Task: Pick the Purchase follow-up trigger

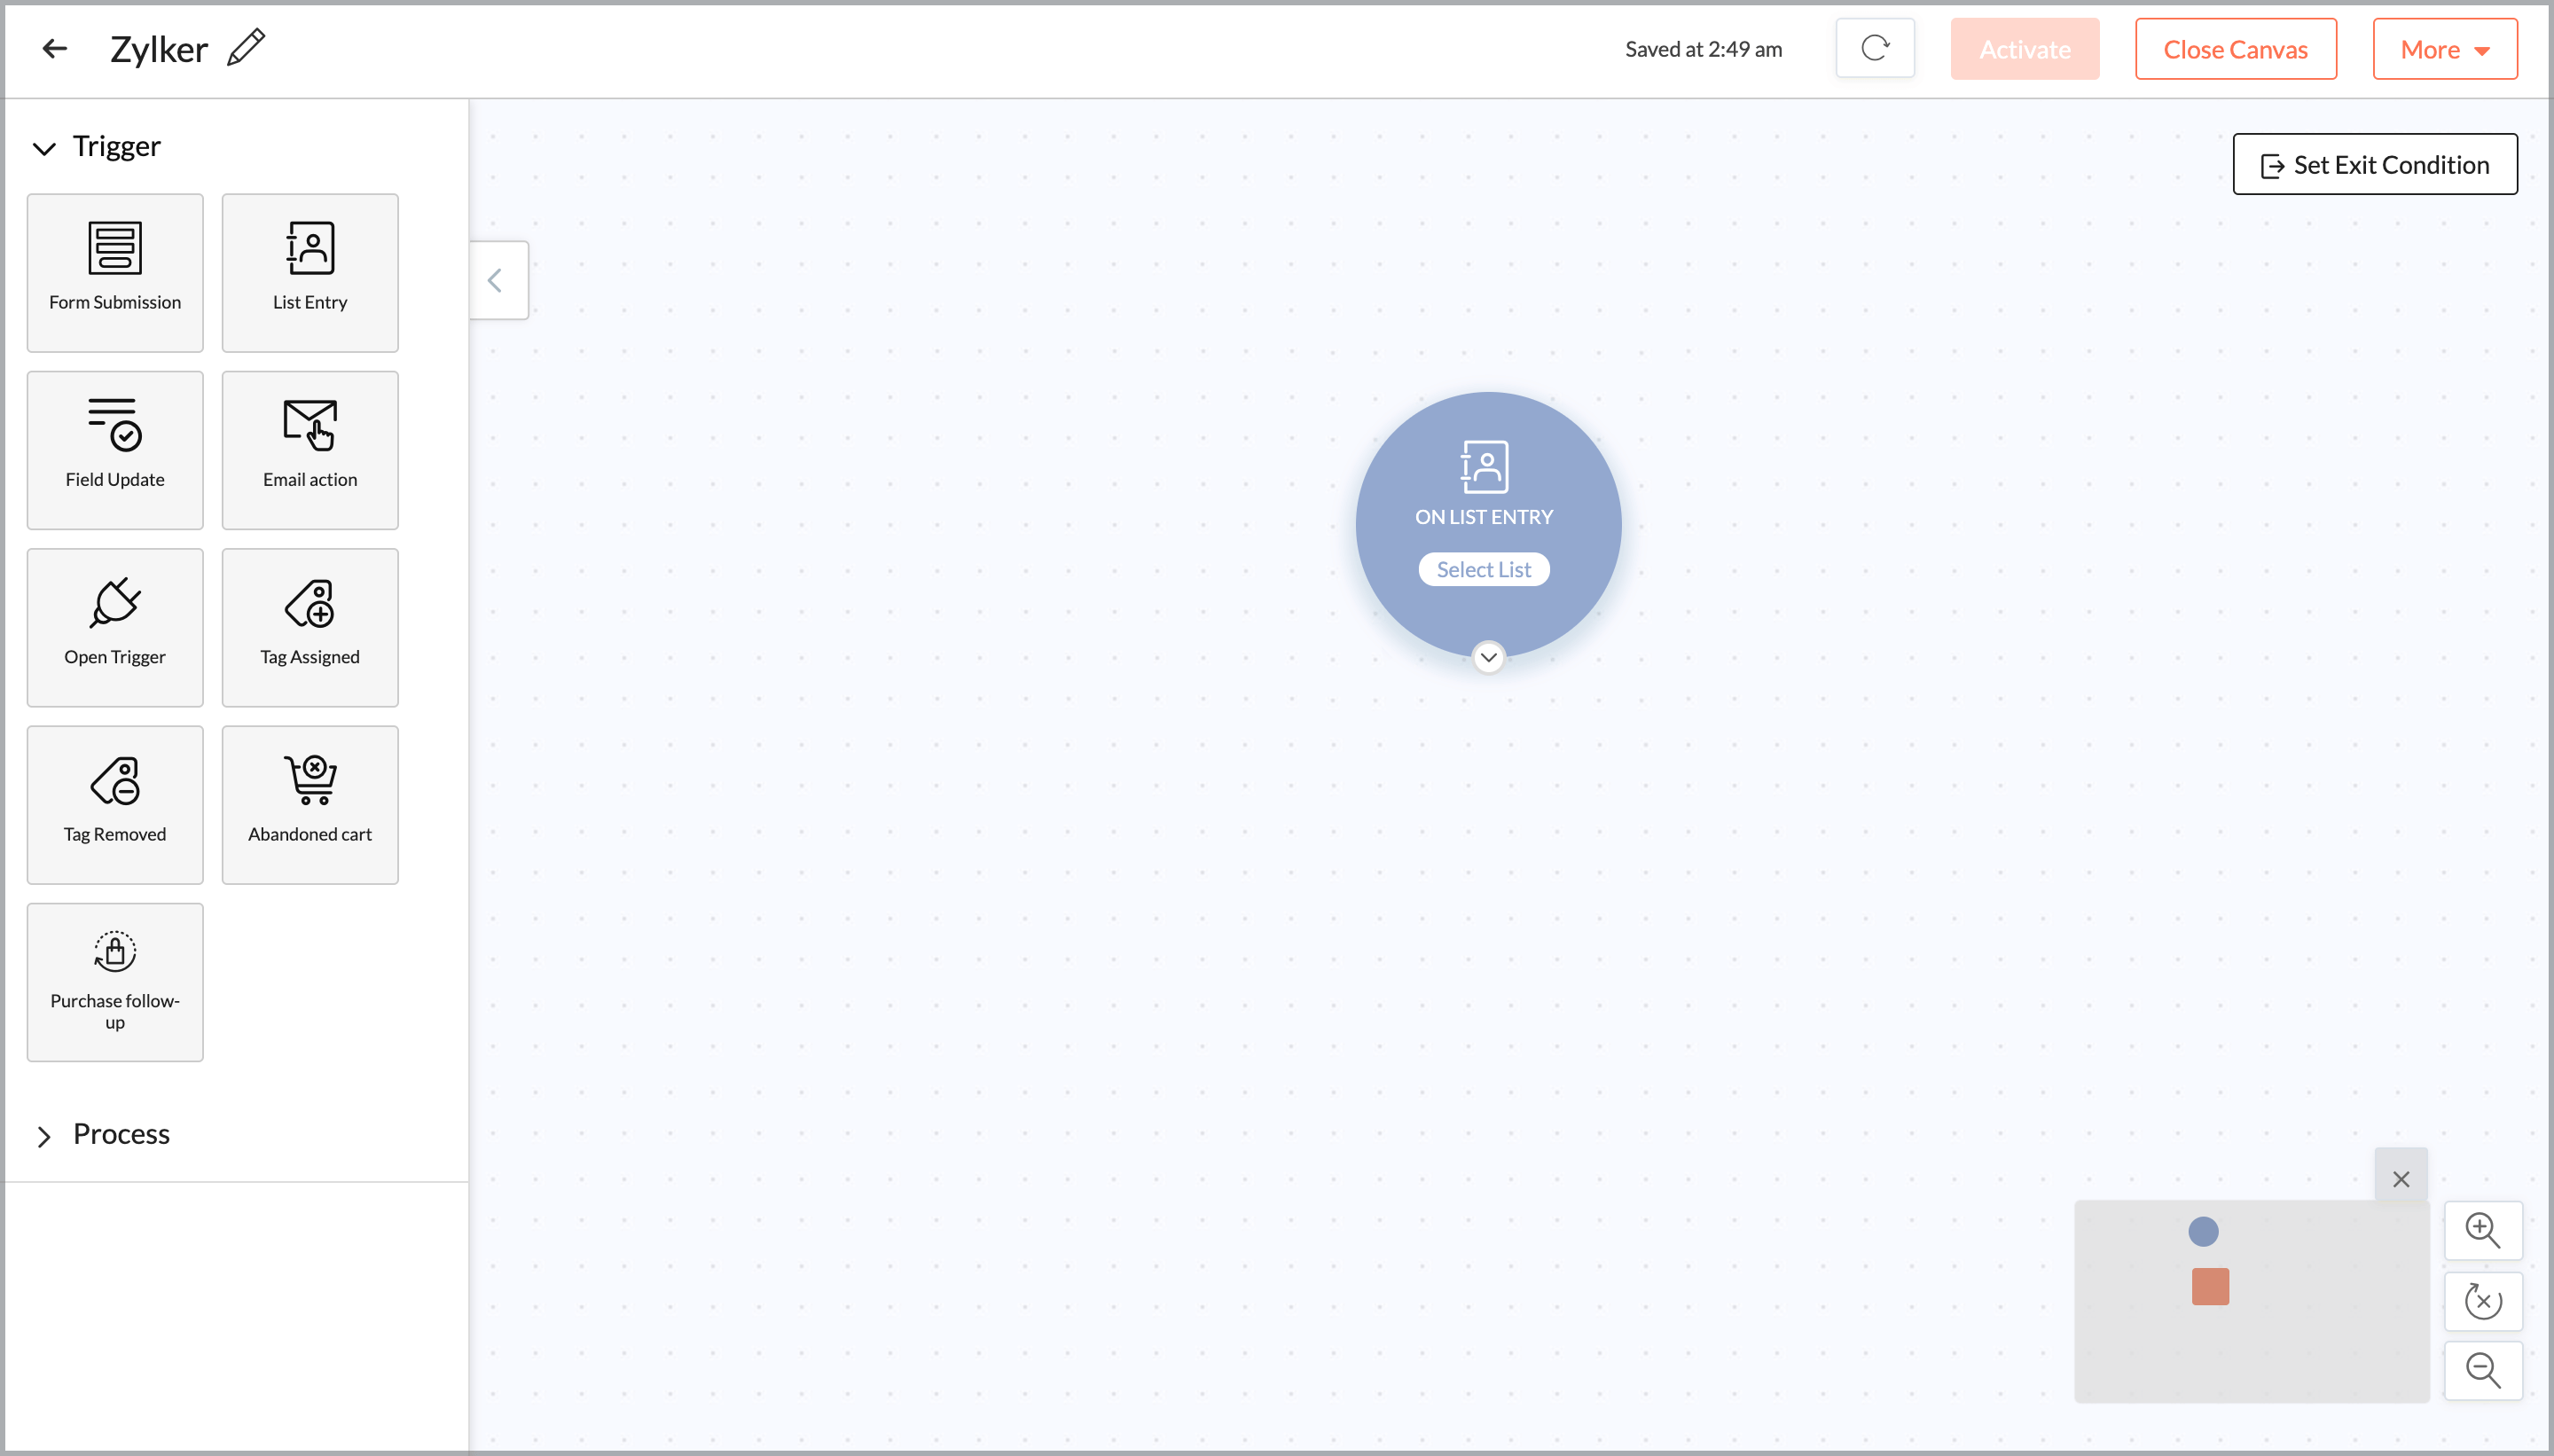Action: pyautogui.click(x=114, y=981)
